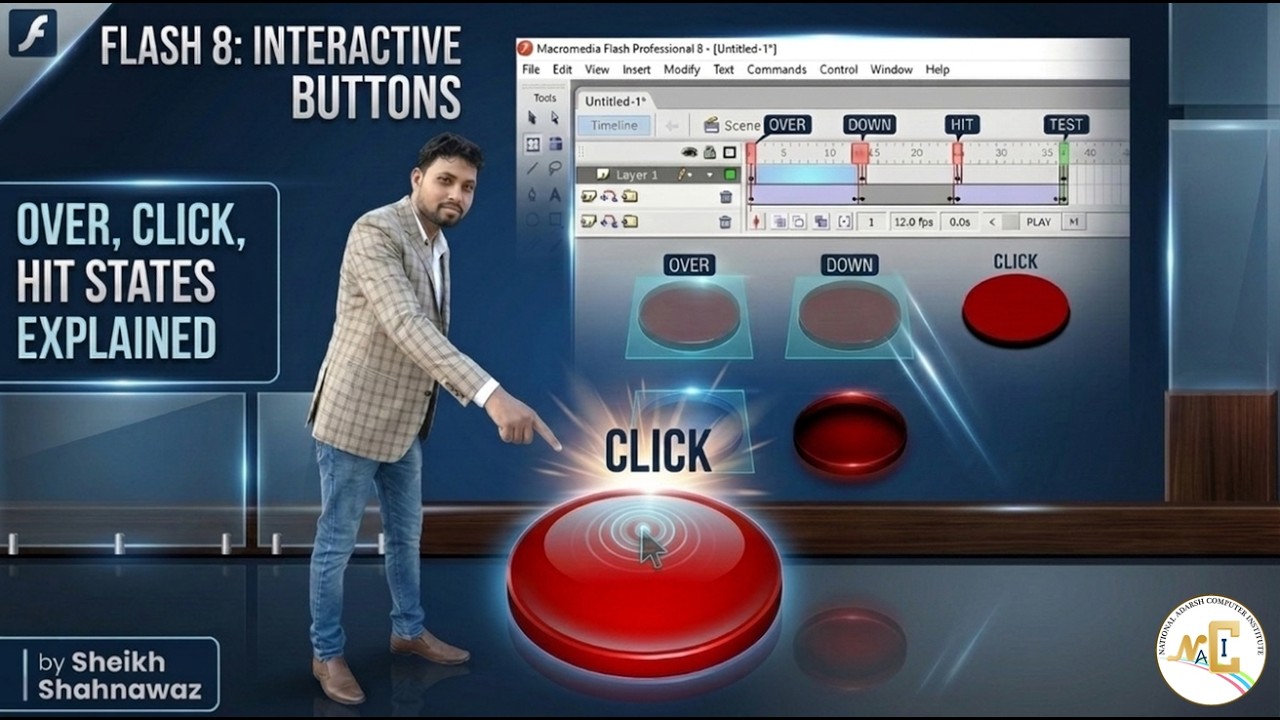
Task: Select the Selection arrow tool in Tools panel
Action: click(532, 119)
